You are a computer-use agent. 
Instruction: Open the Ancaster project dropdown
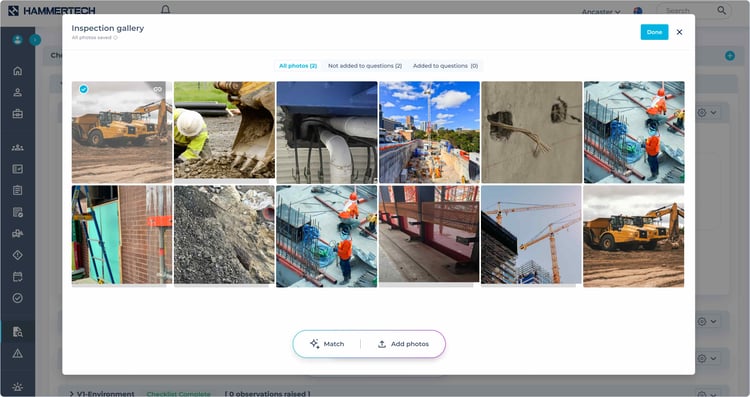tap(601, 11)
